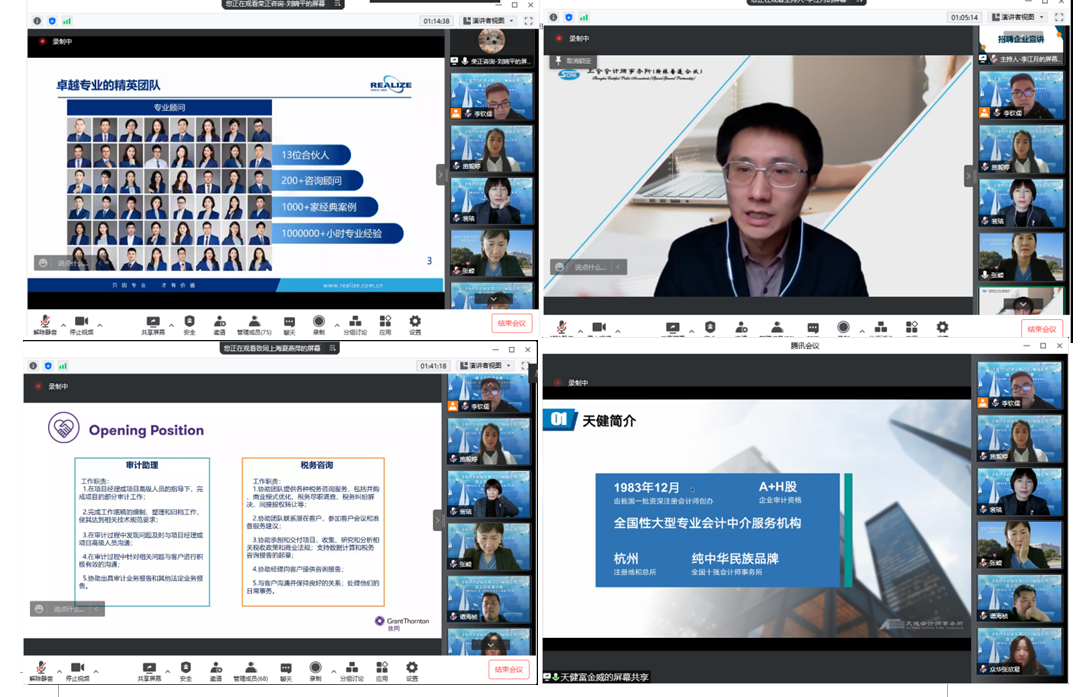Click 'Opening Position' heading in bottom-left window

(x=147, y=430)
